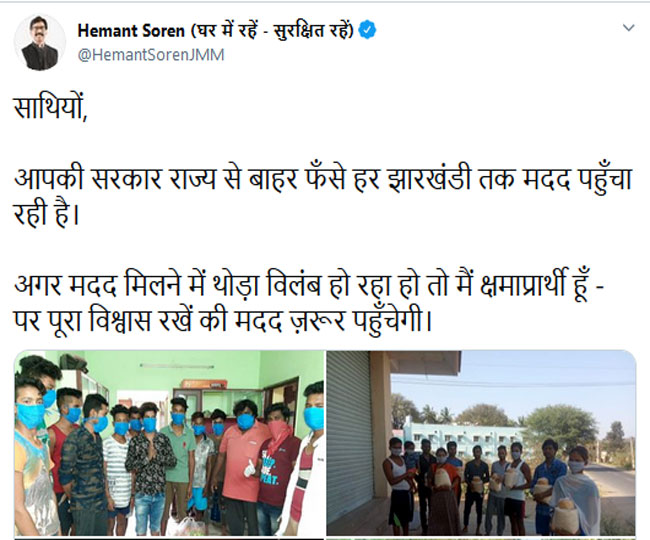Click the word झारखंडी in the tweet
This screenshot has width=650, height=540.
click(x=429, y=179)
